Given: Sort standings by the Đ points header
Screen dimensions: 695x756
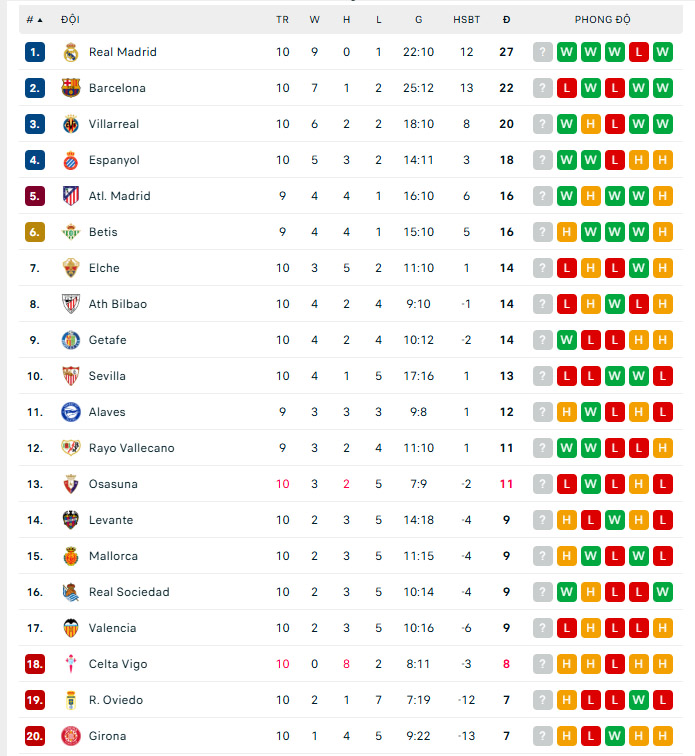Looking at the screenshot, I should (506, 20).
